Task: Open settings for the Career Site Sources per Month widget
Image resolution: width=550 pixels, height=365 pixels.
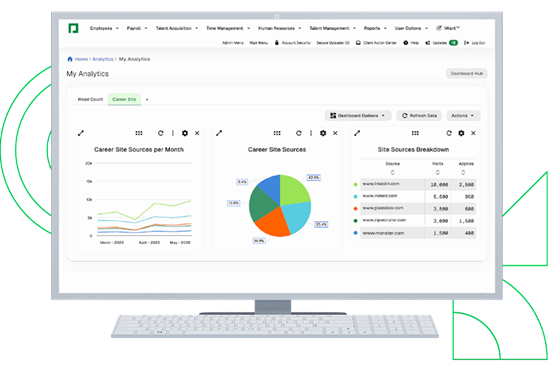Action: coord(185,133)
